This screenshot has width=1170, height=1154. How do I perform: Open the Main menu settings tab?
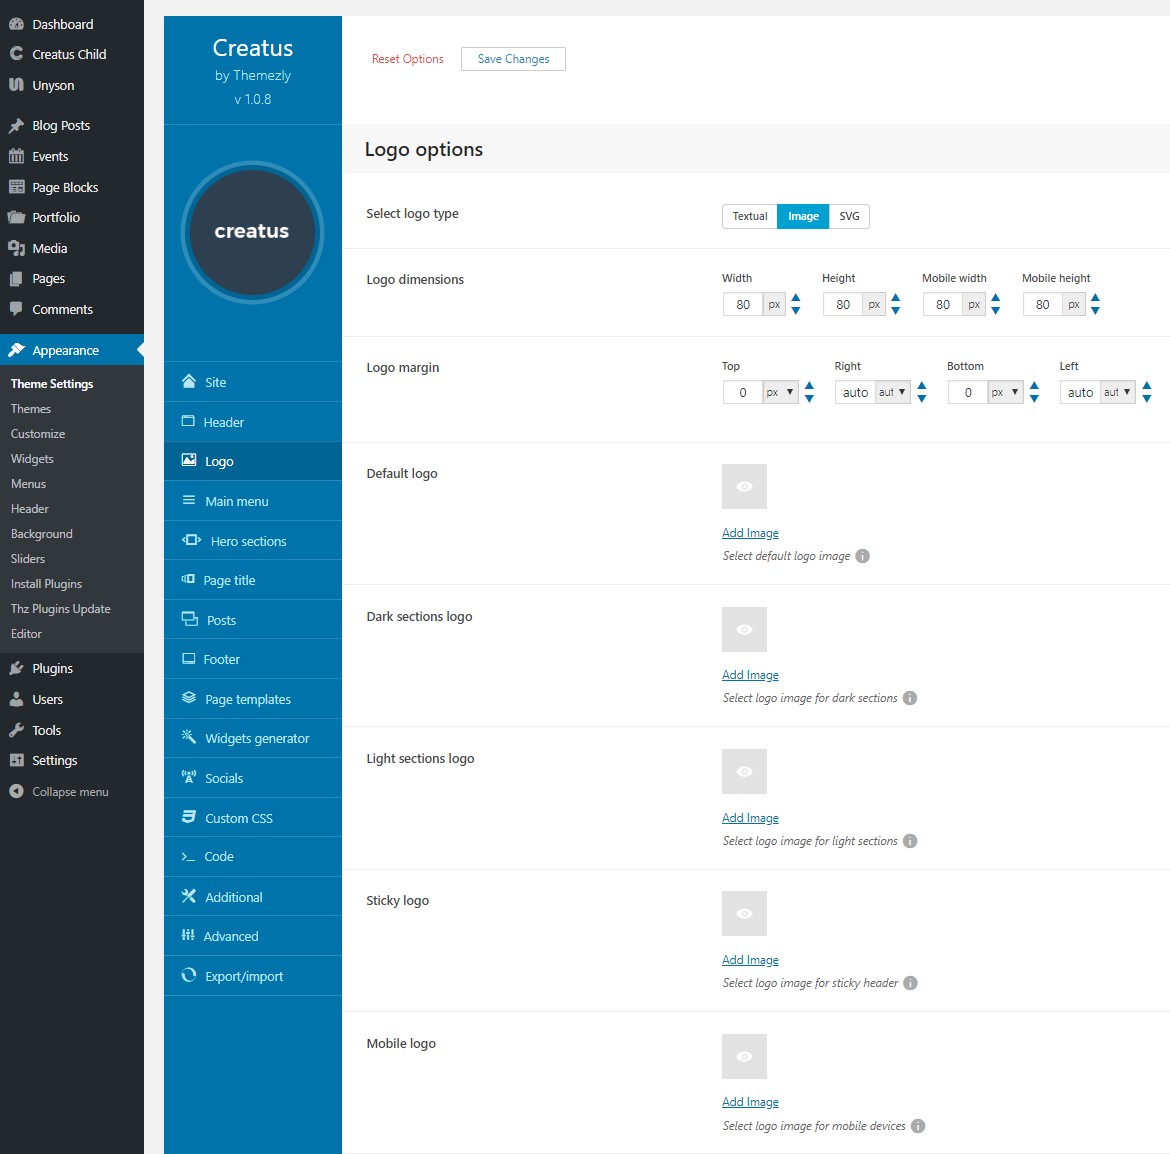coord(236,501)
